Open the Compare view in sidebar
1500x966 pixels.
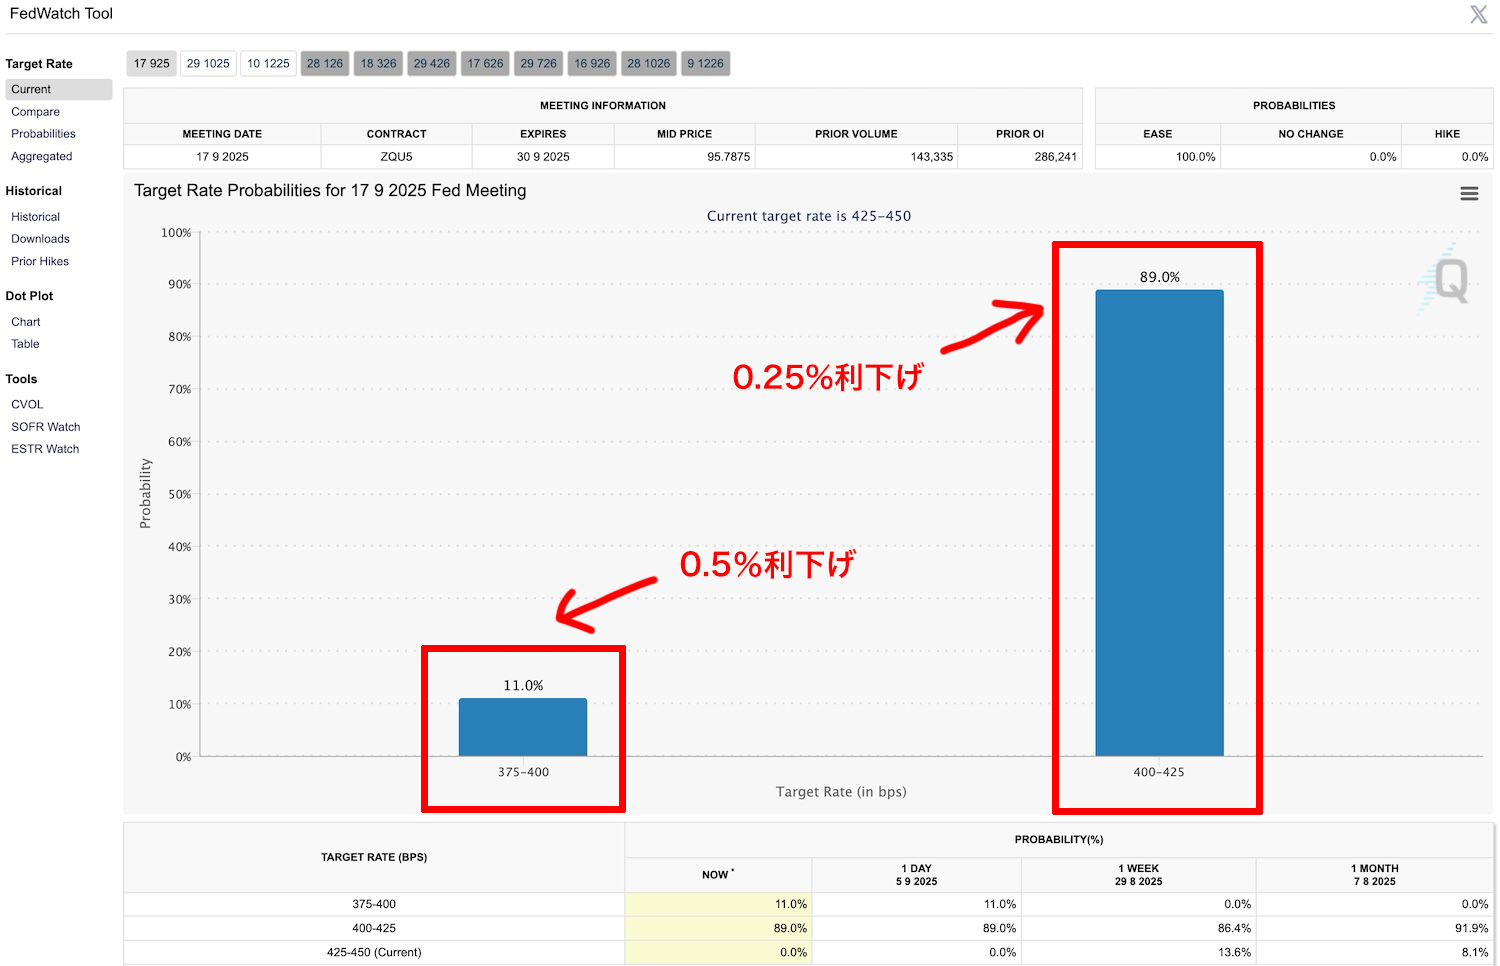point(36,112)
